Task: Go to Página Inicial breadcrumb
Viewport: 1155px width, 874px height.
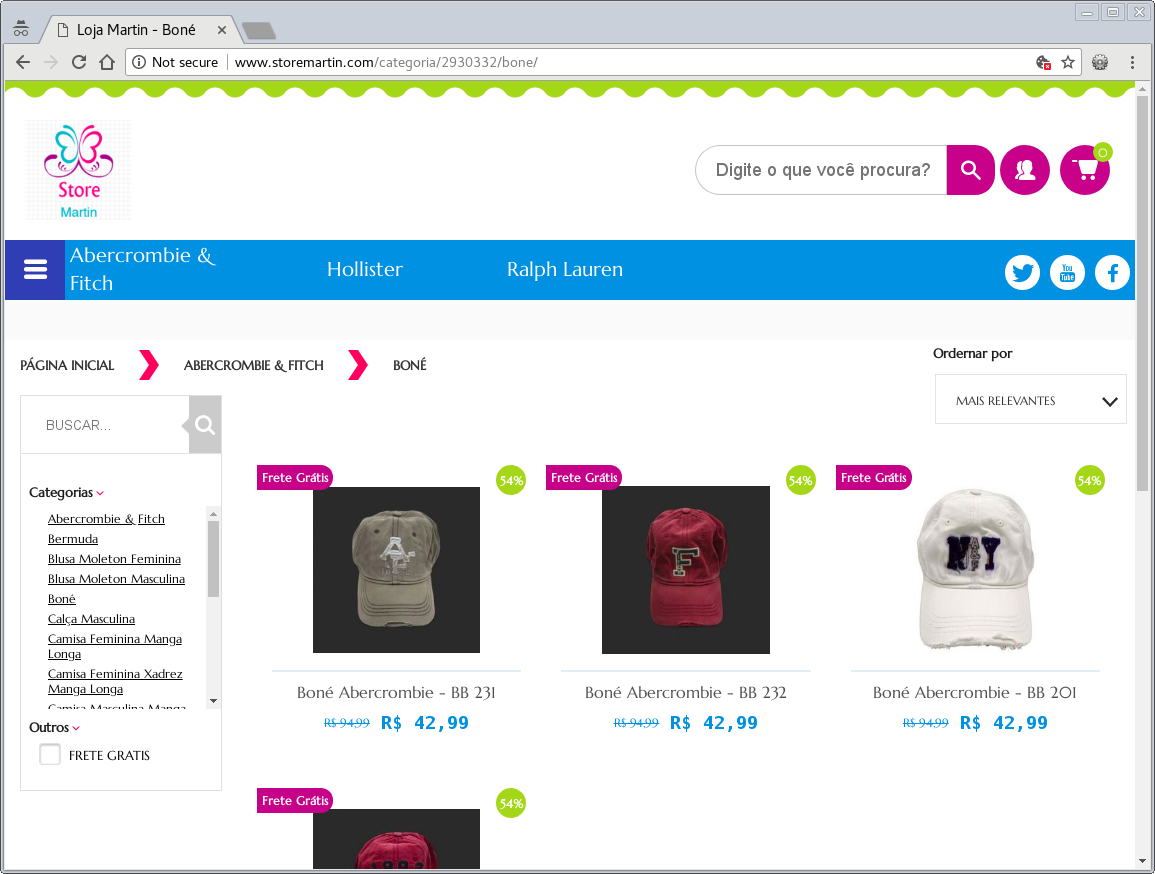Action: tap(67, 365)
